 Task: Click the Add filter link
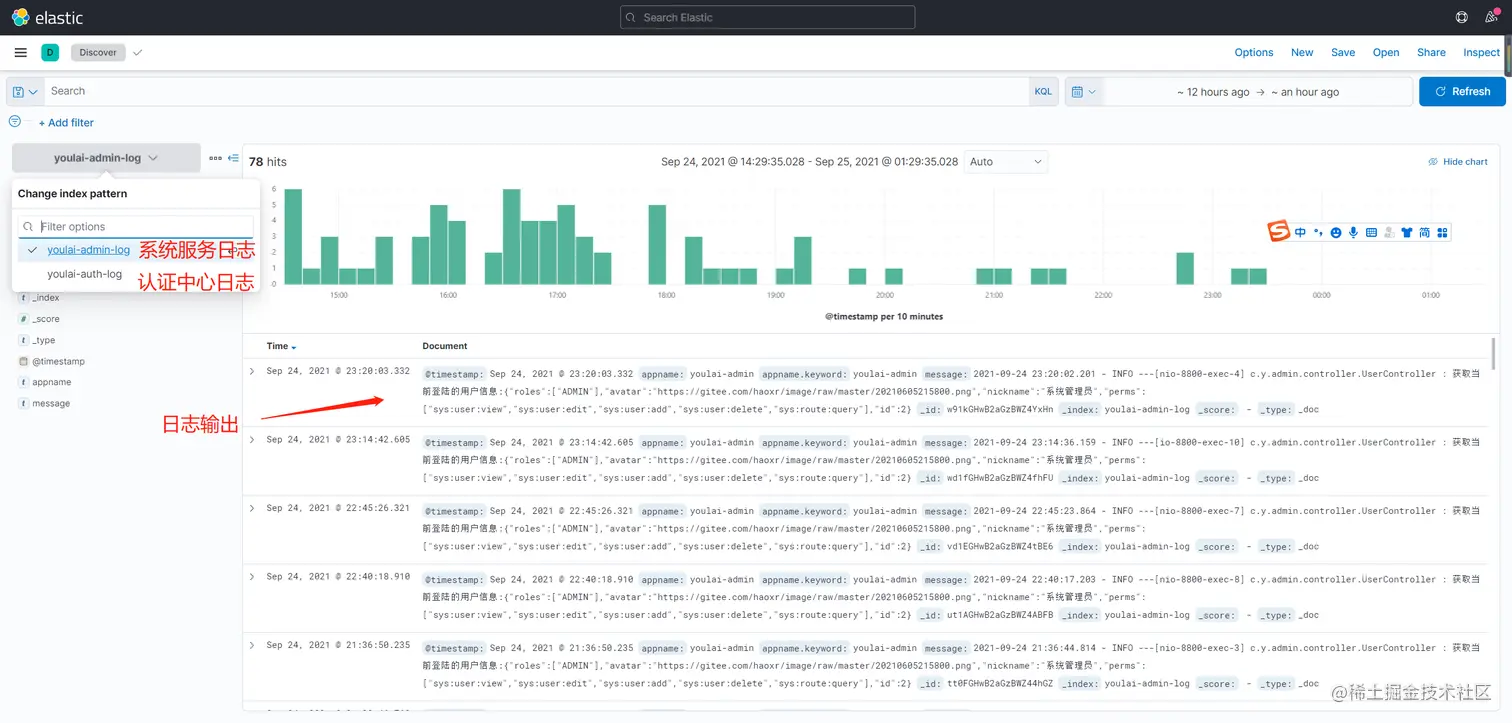66,122
